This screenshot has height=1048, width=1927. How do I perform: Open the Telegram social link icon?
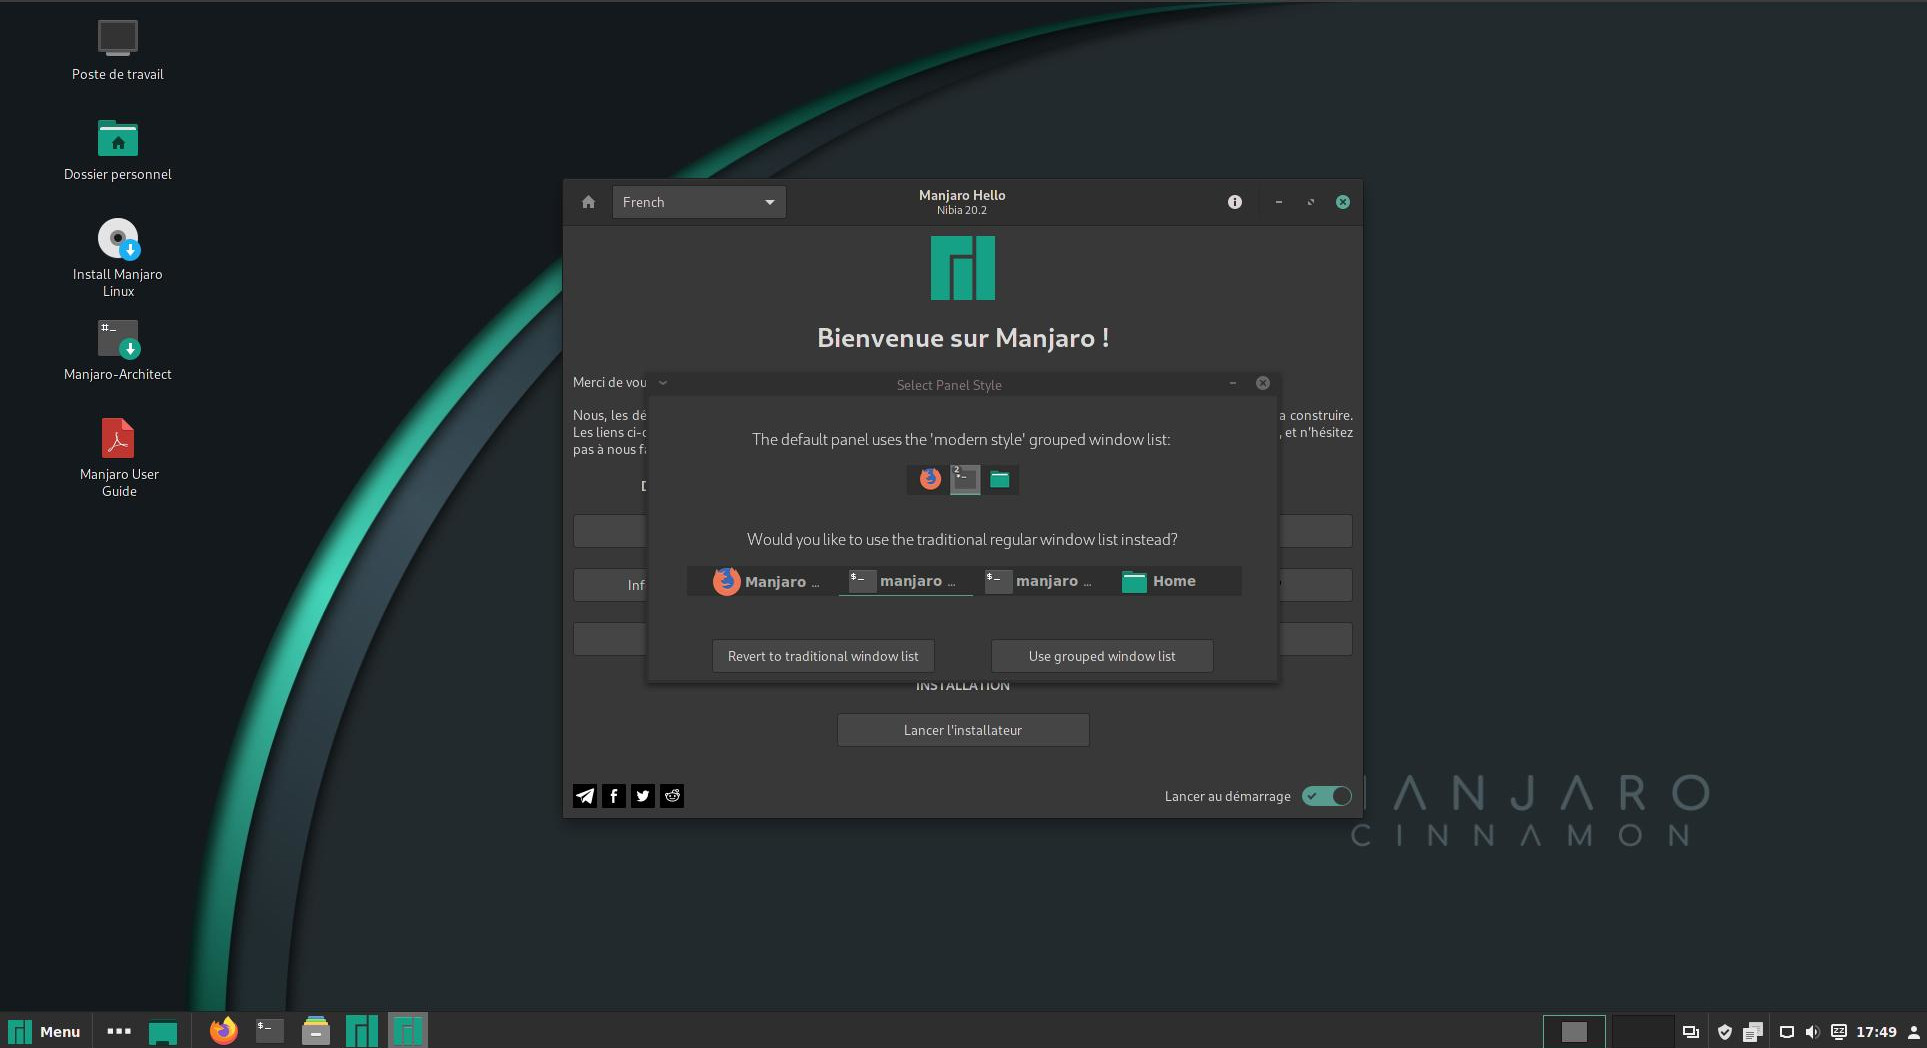coord(585,796)
